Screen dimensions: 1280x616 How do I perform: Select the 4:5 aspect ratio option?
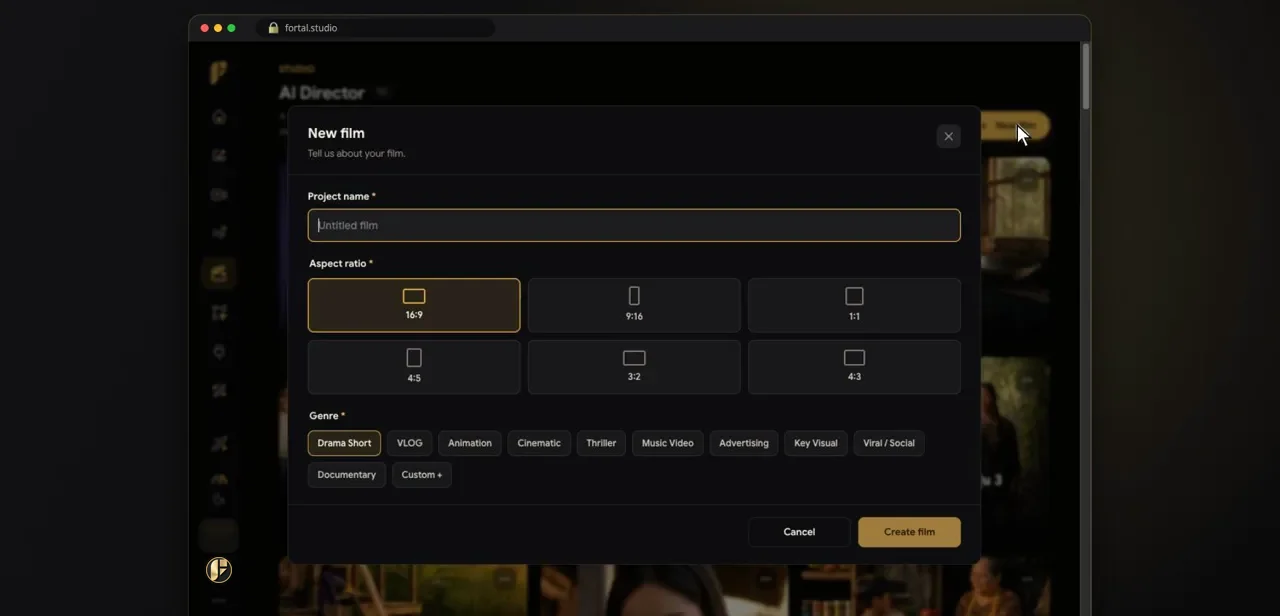click(x=414, y=367)
